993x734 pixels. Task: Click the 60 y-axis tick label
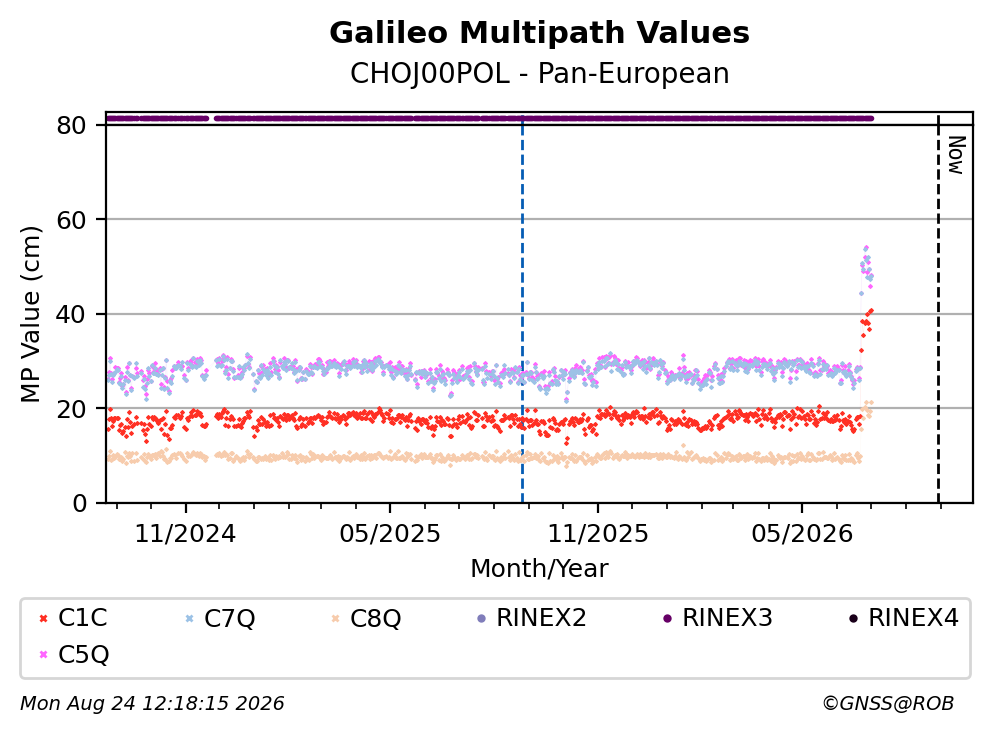click(71, 220)
